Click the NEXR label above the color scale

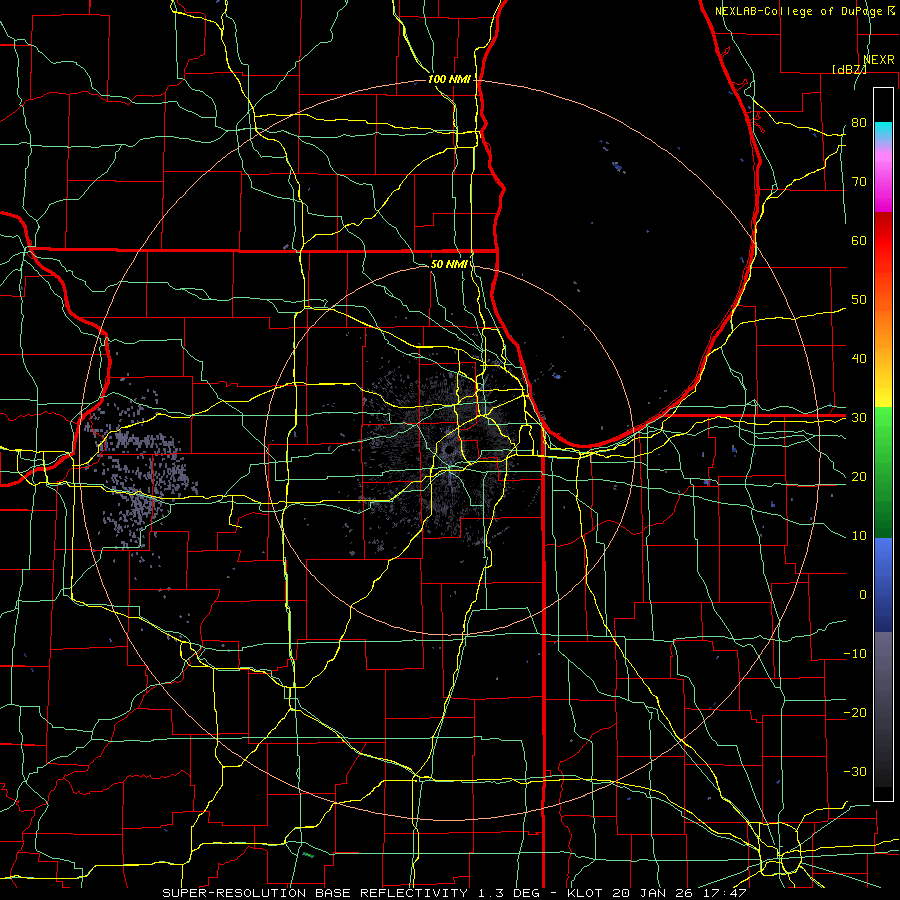tap(879, 60)
